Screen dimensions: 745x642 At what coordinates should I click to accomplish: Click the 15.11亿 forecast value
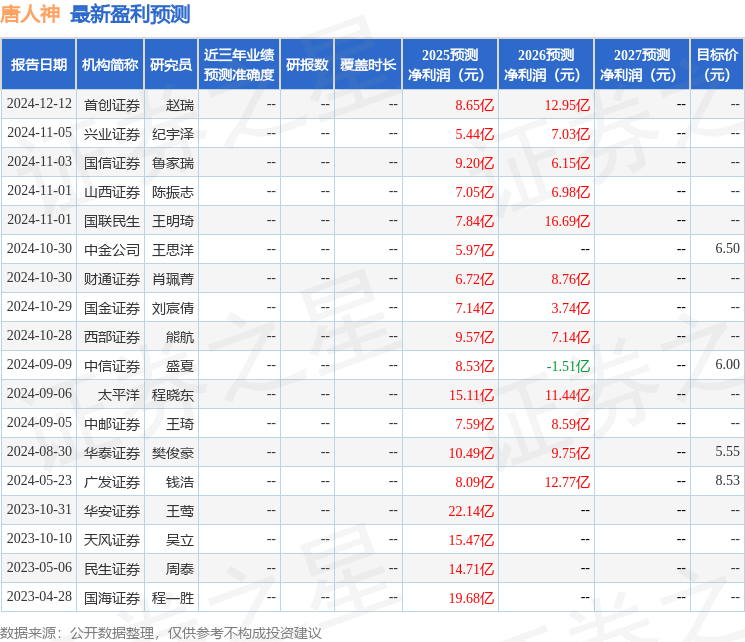pyautogui.click(x=471, y=395)
